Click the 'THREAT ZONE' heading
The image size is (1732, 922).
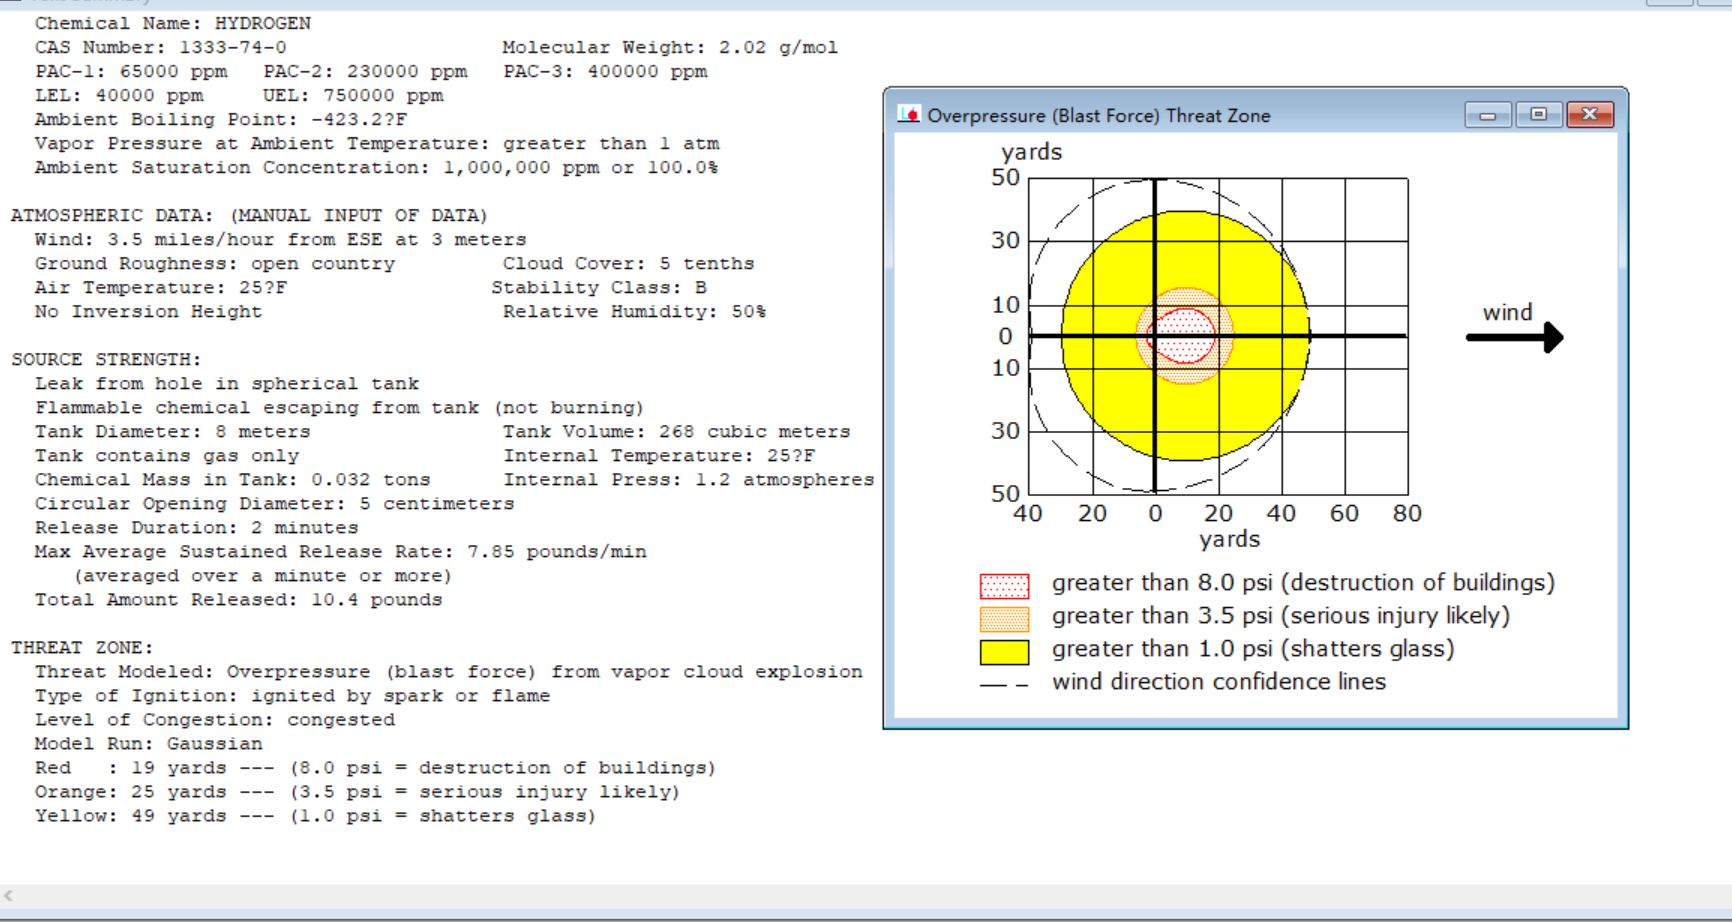(82, 647)
